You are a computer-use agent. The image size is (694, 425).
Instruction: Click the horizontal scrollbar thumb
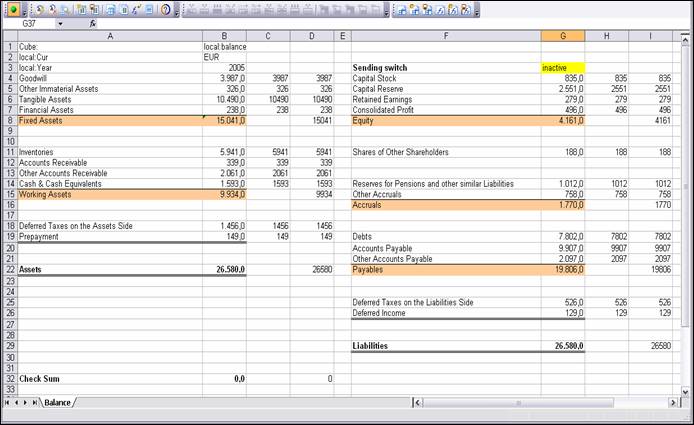coord(520,402)
